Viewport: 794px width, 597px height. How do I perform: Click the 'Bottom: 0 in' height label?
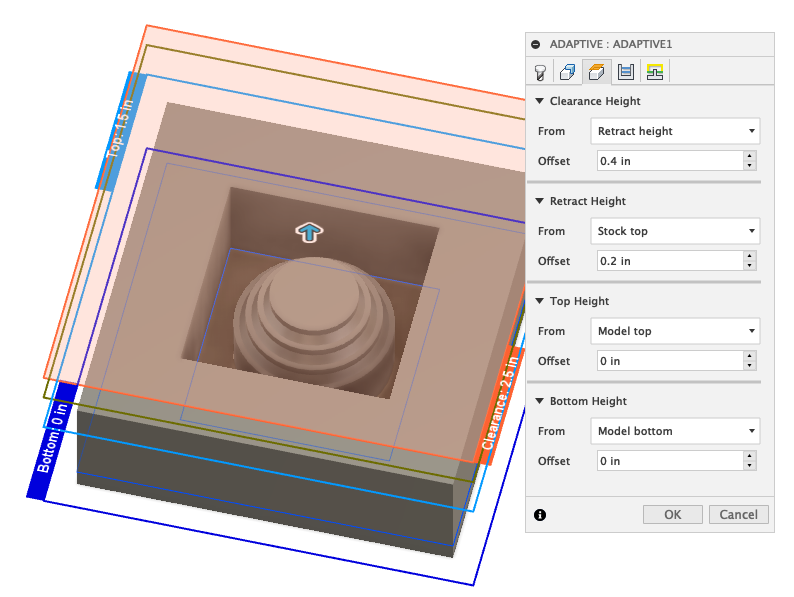[x=52, y=440]
